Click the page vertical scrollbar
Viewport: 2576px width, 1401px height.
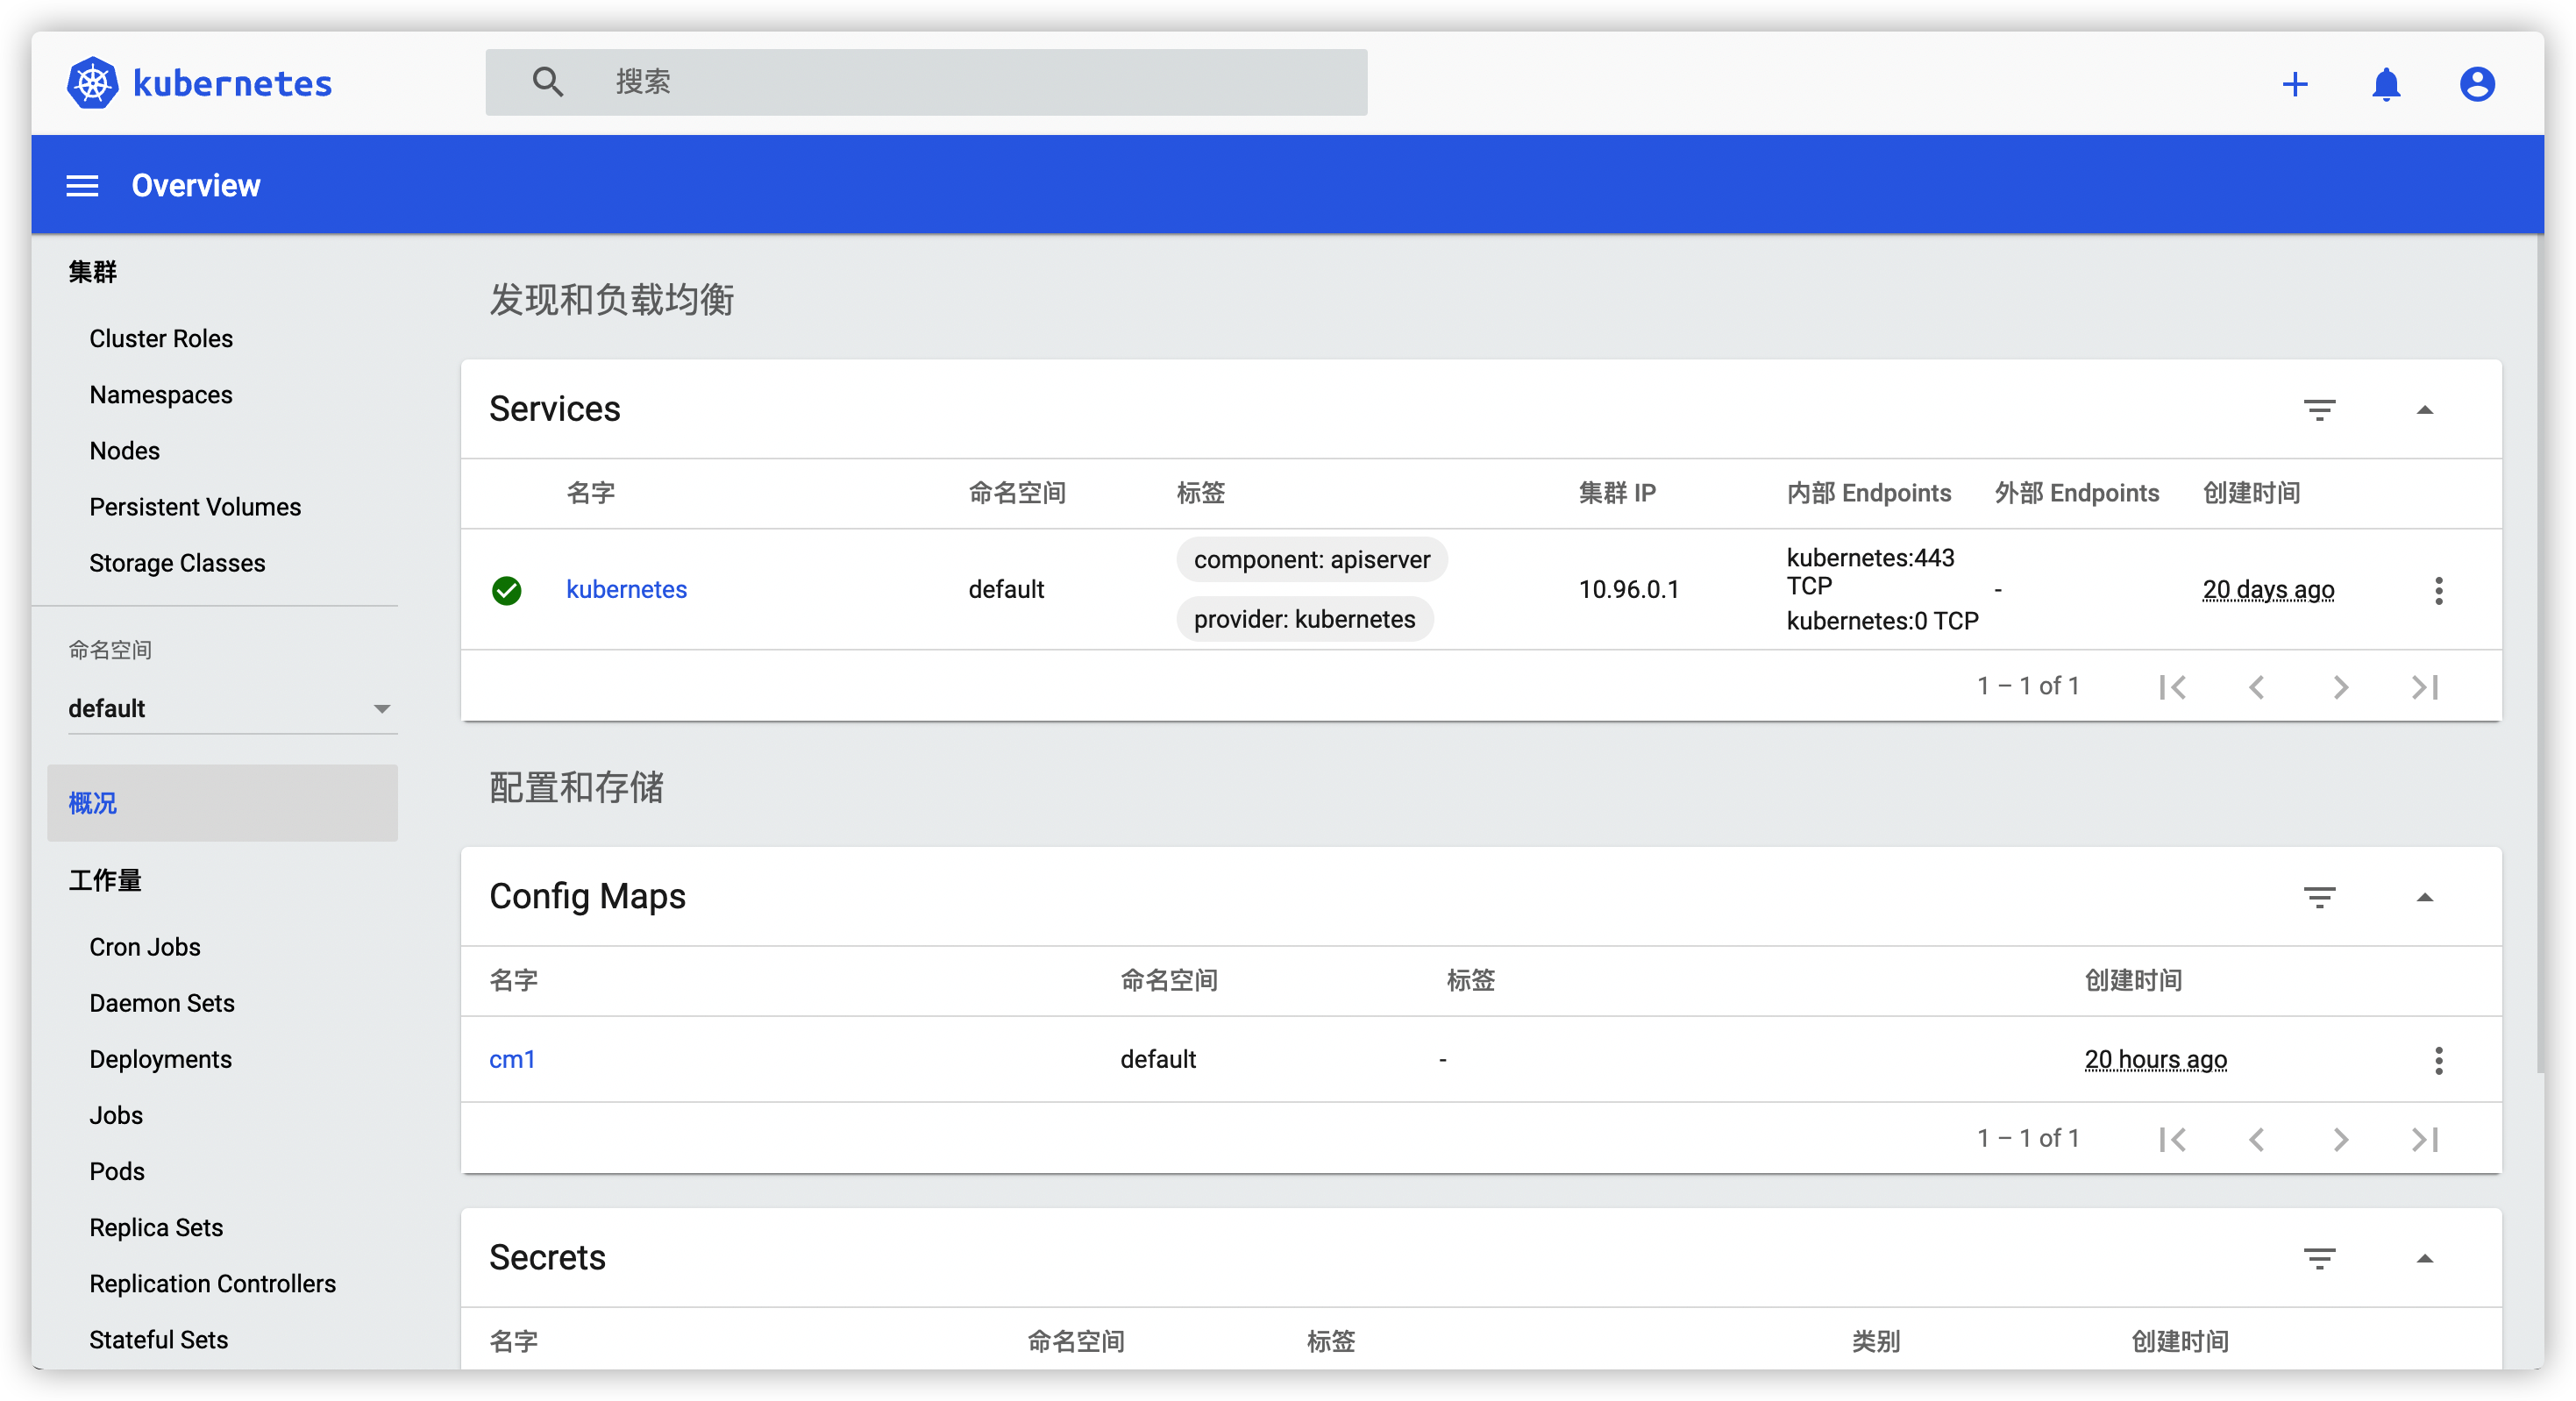pyautogui.click(x=2538, y=654)
